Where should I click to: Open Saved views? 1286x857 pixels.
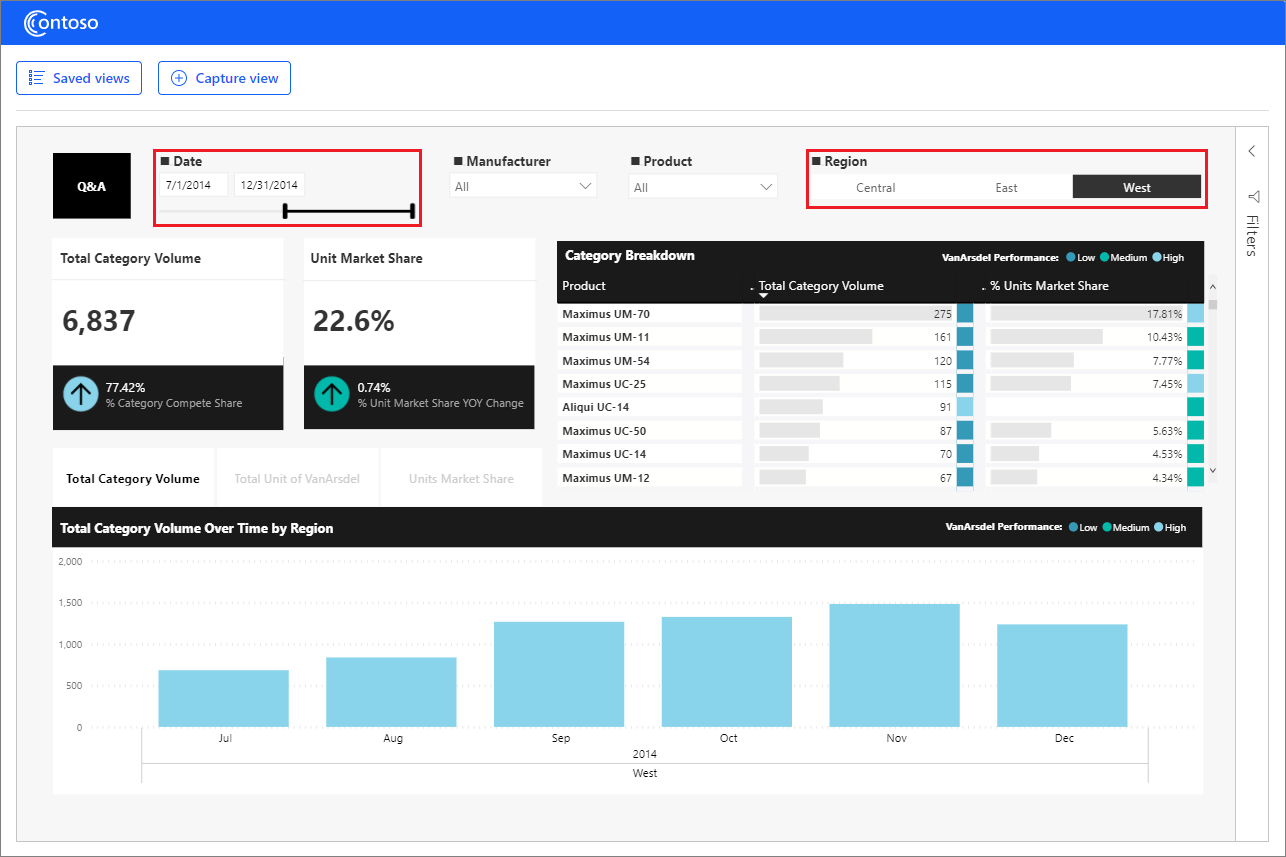point(79,78)
